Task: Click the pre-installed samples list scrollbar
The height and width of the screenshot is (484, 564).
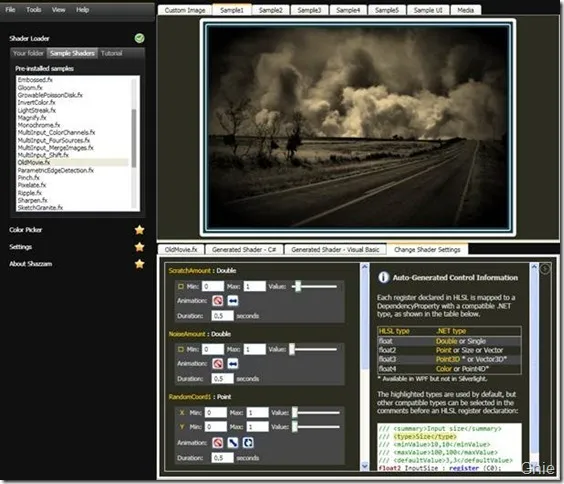Action: coord(134,138)
